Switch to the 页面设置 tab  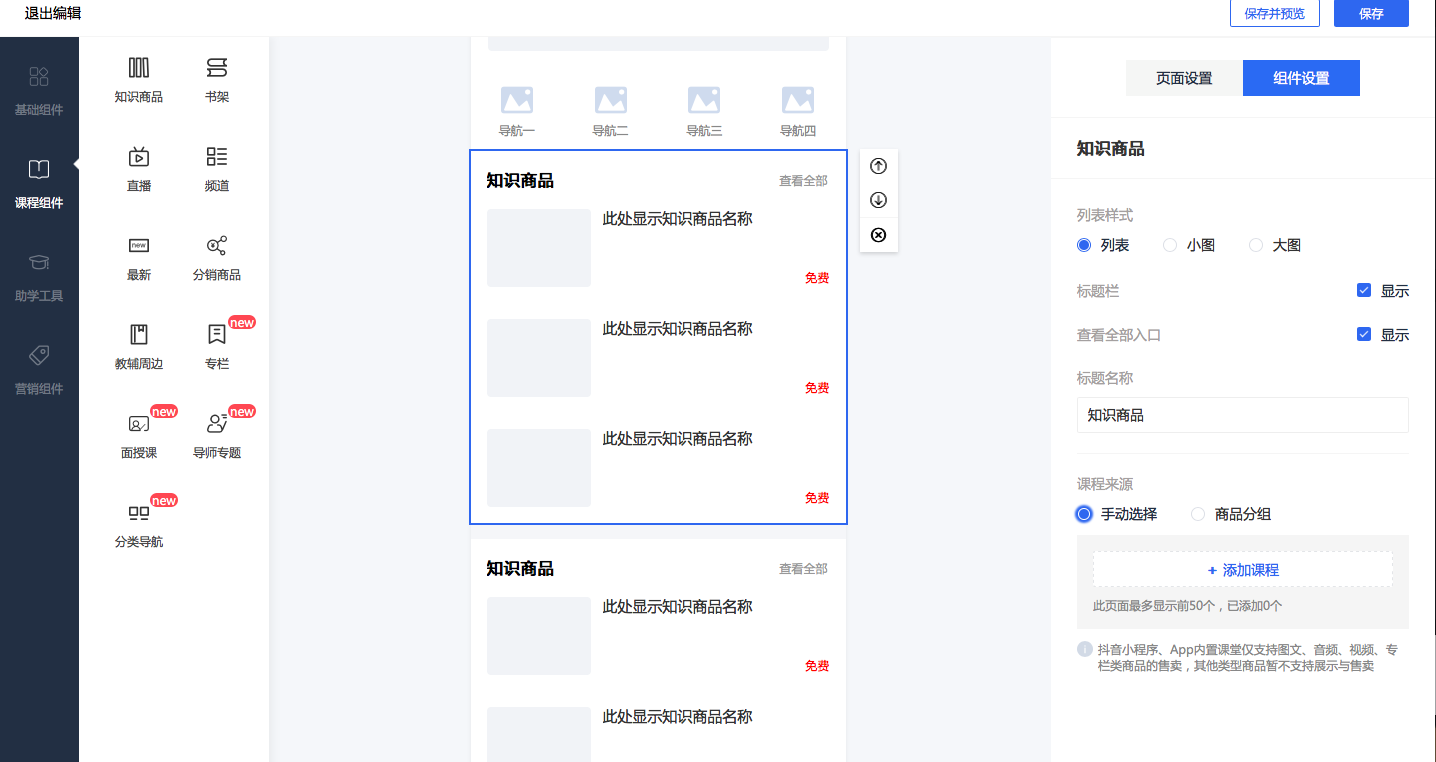[1184, 78]
